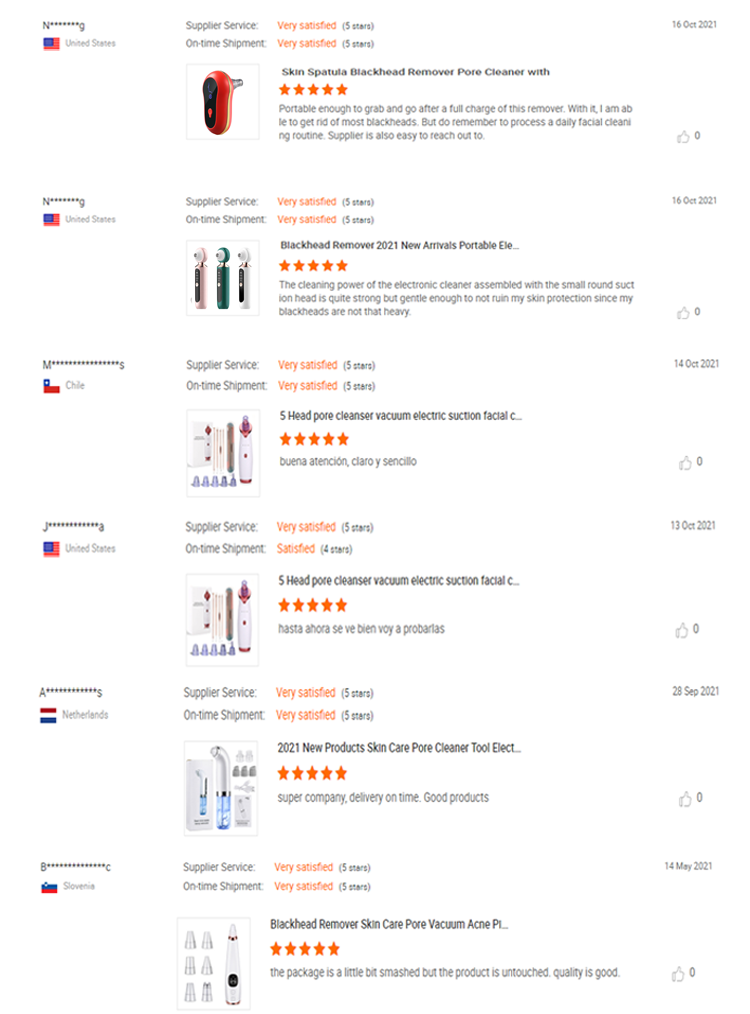Image resolution: width=750 pixels, height=1014 pixels.
Task: Click the Netherlands flag icon
Action: point(48,716)
